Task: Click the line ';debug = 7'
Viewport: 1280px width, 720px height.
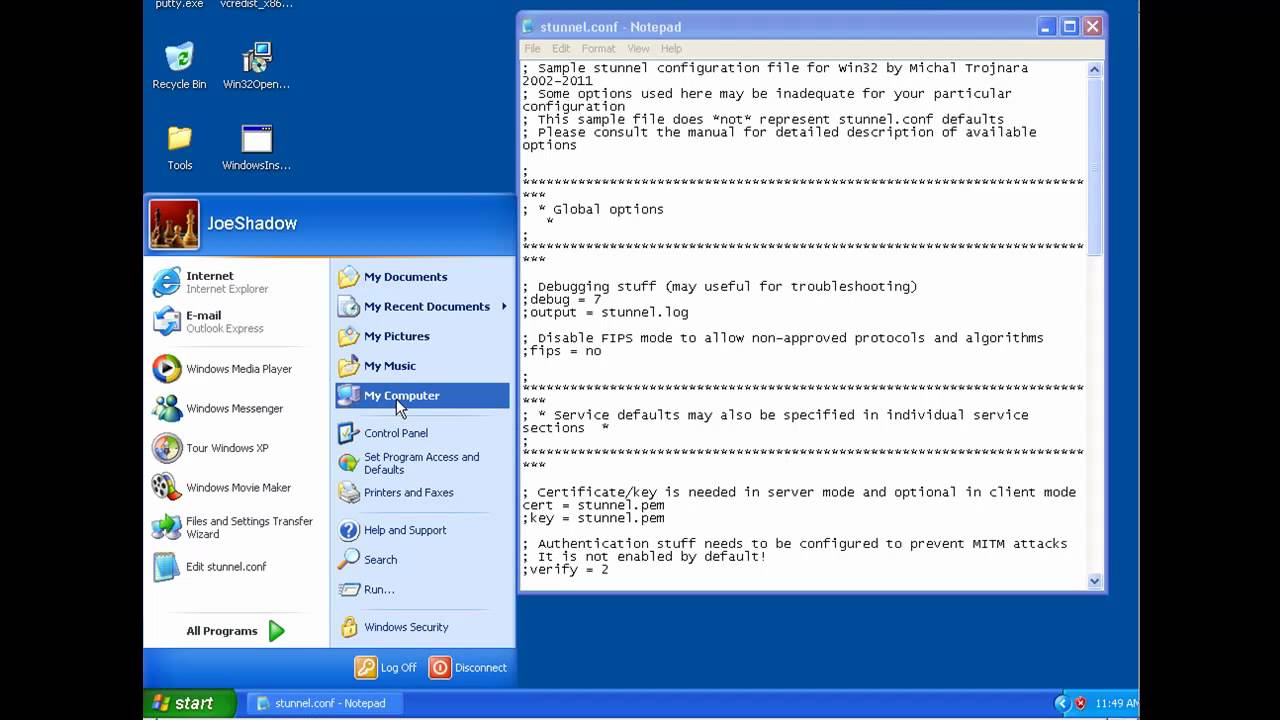Action: click(x=561, y=299)
